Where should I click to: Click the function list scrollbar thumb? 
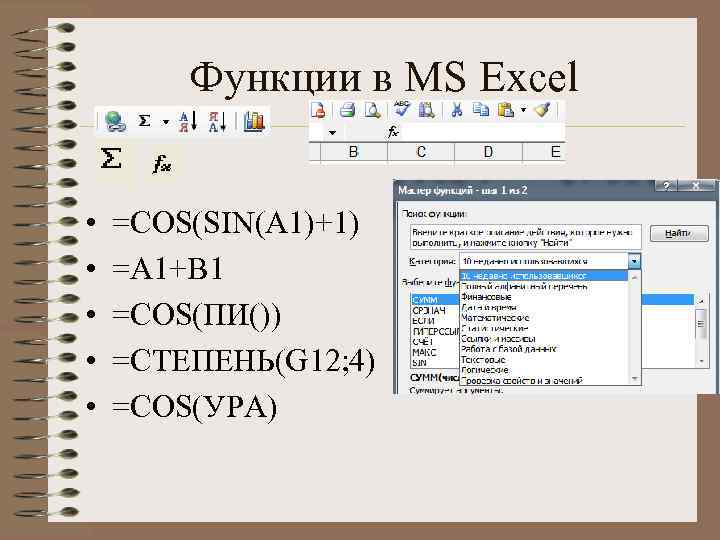tap(701, 324)
